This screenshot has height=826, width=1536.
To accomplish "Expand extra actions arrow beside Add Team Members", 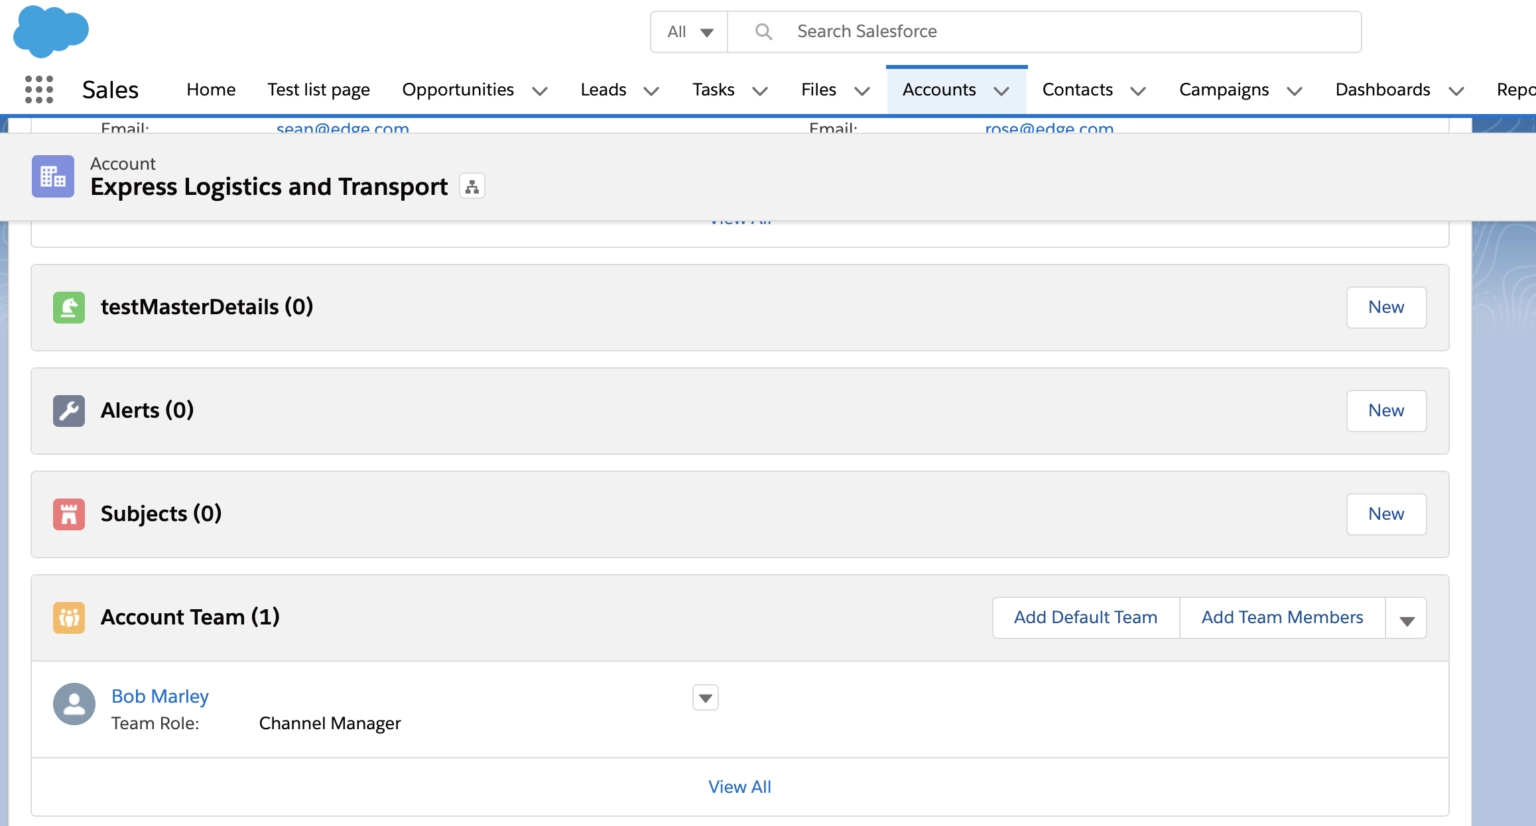I will (x=1406, y=617).
